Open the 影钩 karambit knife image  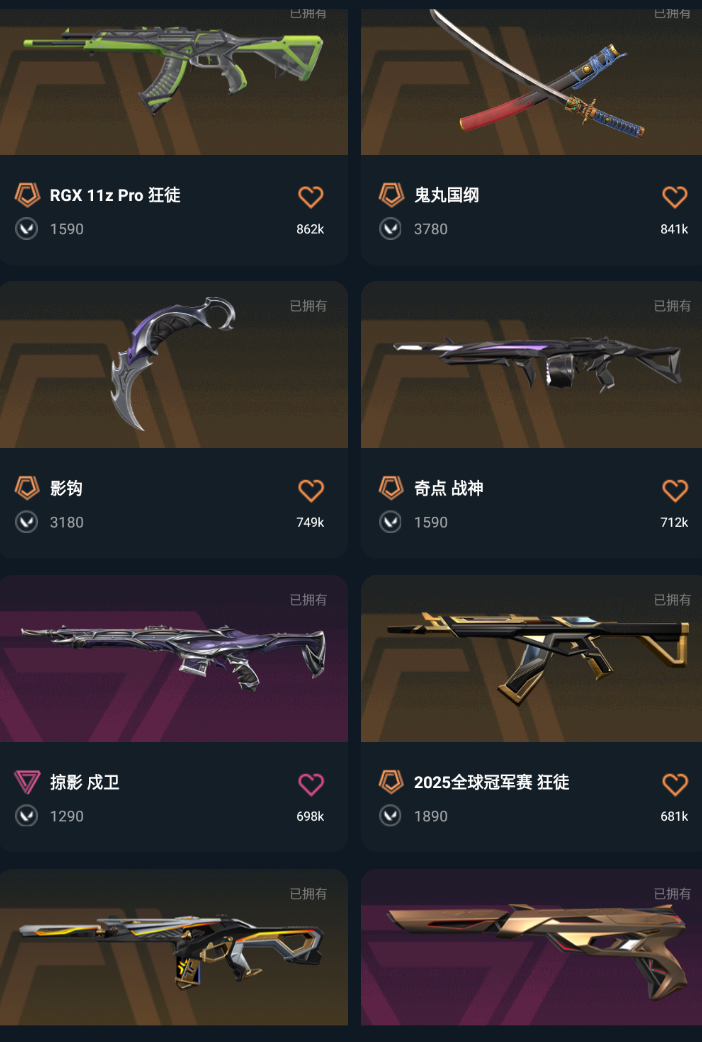coord(174,365)
